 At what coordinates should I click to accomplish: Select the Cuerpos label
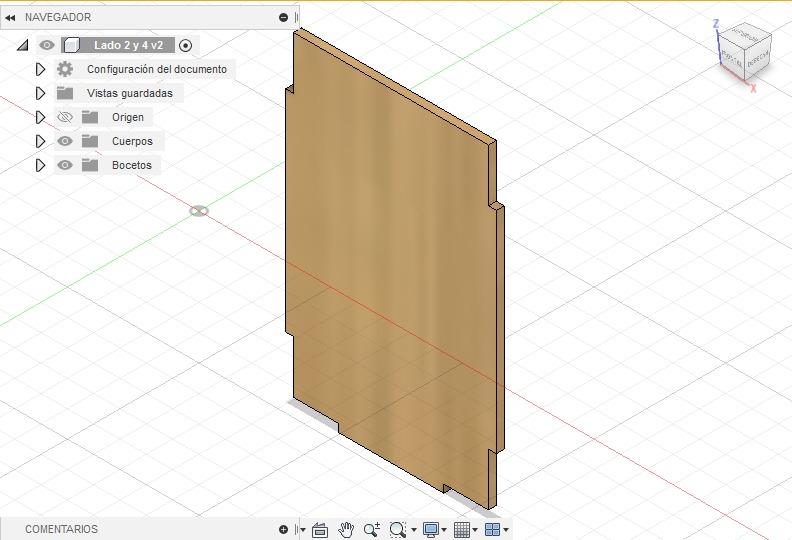click(132, 141)
